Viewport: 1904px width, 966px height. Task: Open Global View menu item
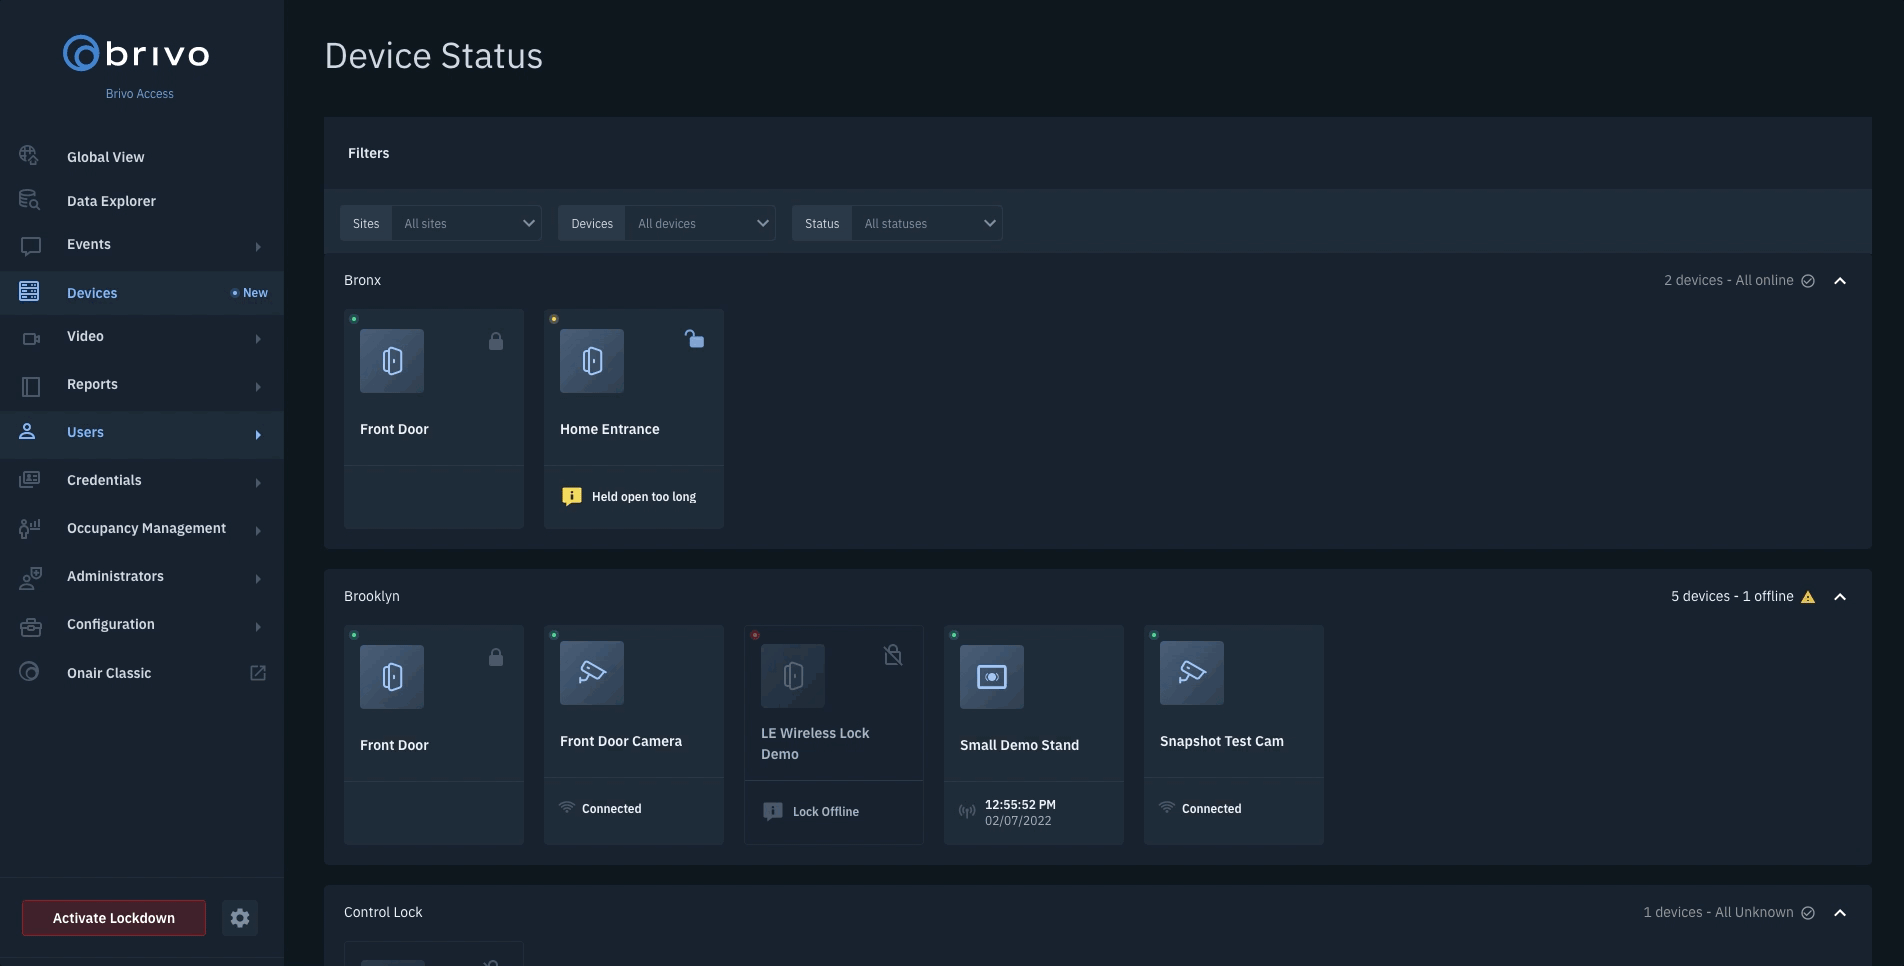coord(142,157)
